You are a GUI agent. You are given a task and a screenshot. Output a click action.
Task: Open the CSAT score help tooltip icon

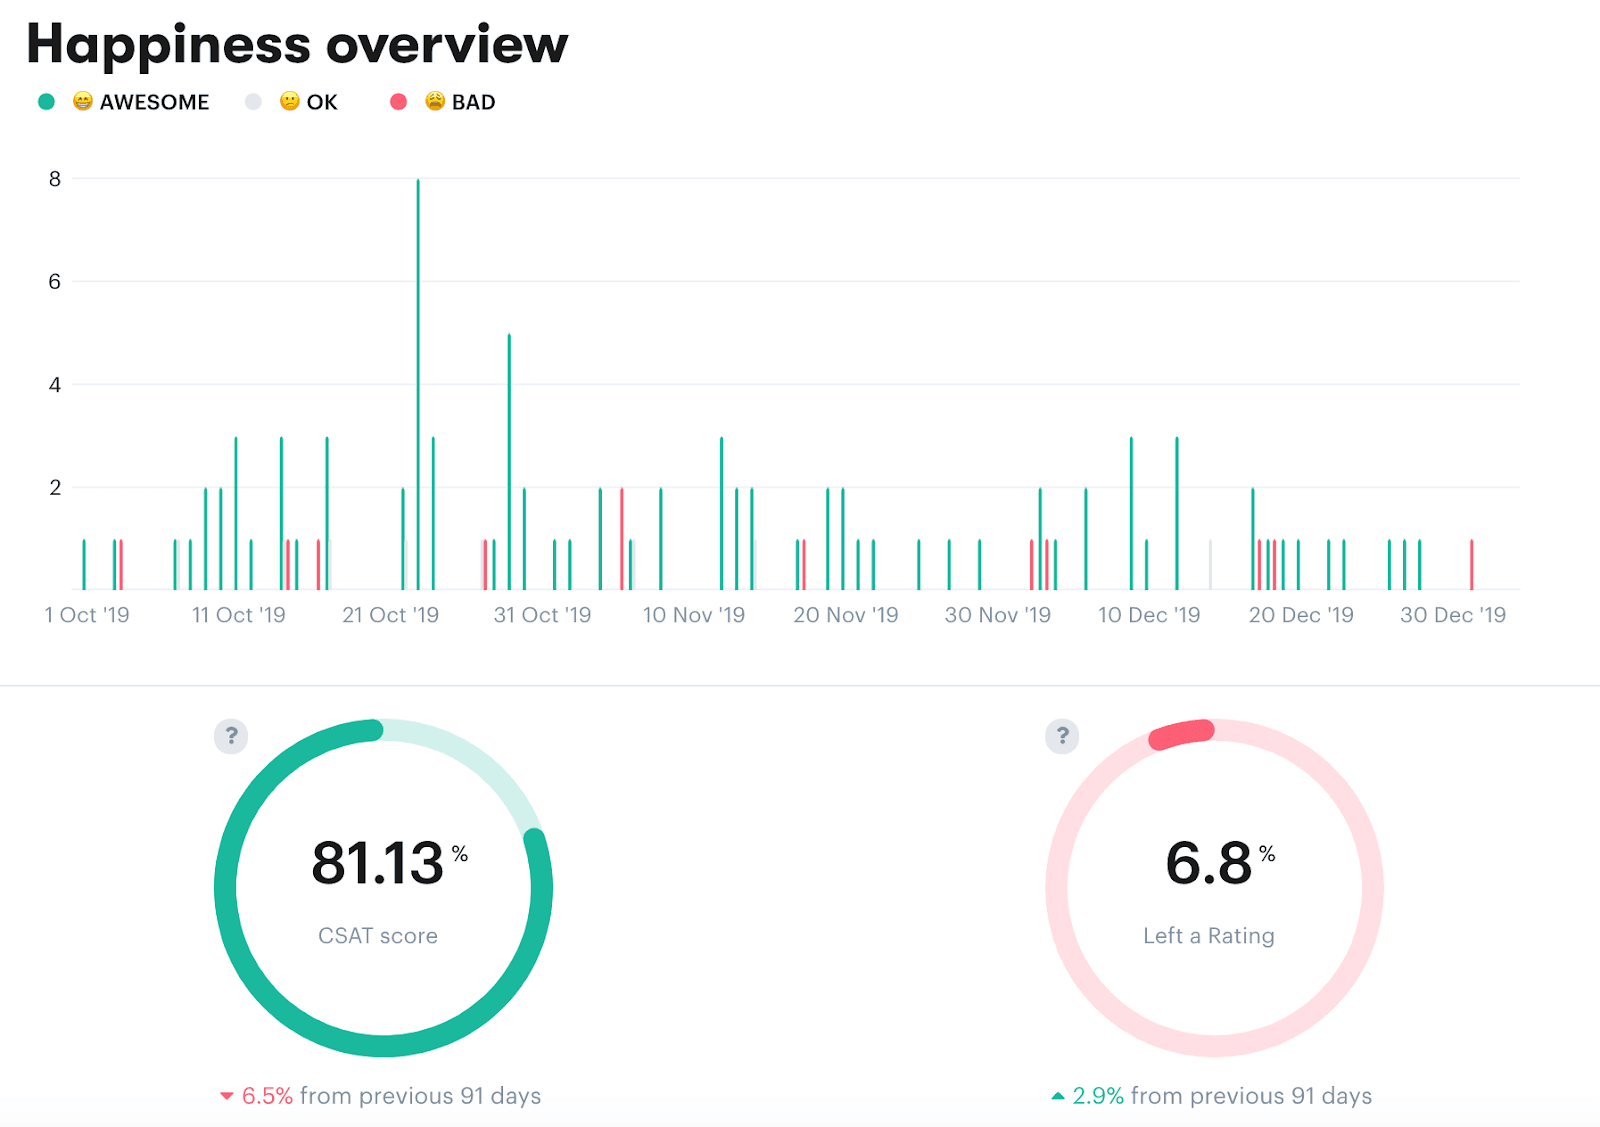[231, 736]
